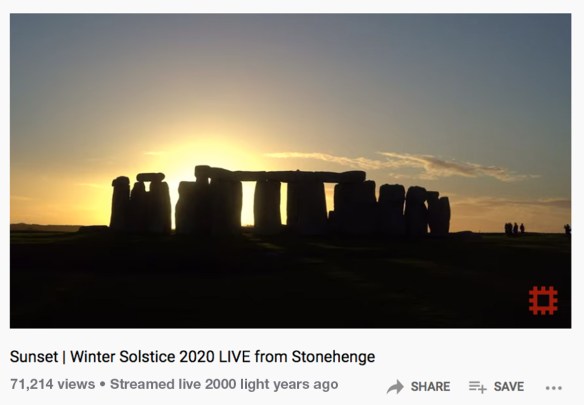Image resolution: width=584 pixels, height=405 pixels.
Task: Click the leftmost standing stone silhouette
Action: tap(120, 203)
